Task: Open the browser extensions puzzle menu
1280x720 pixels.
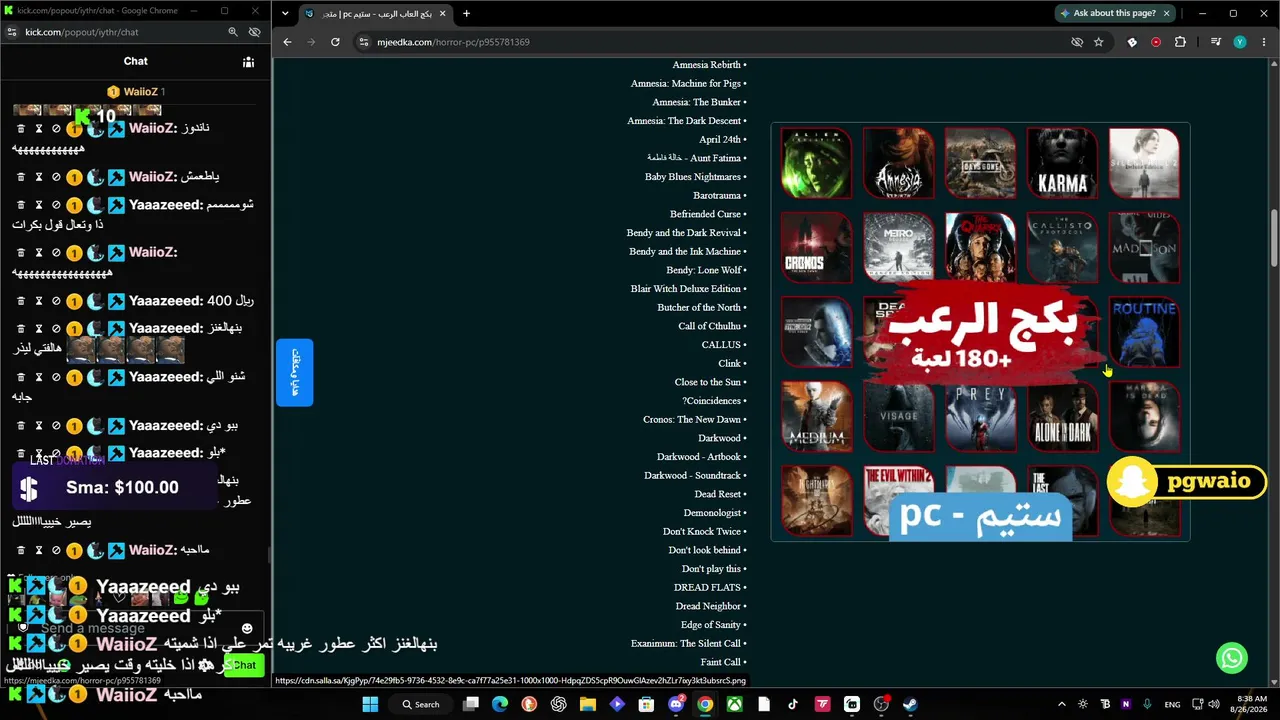Action: click(x=1180, y=42)
